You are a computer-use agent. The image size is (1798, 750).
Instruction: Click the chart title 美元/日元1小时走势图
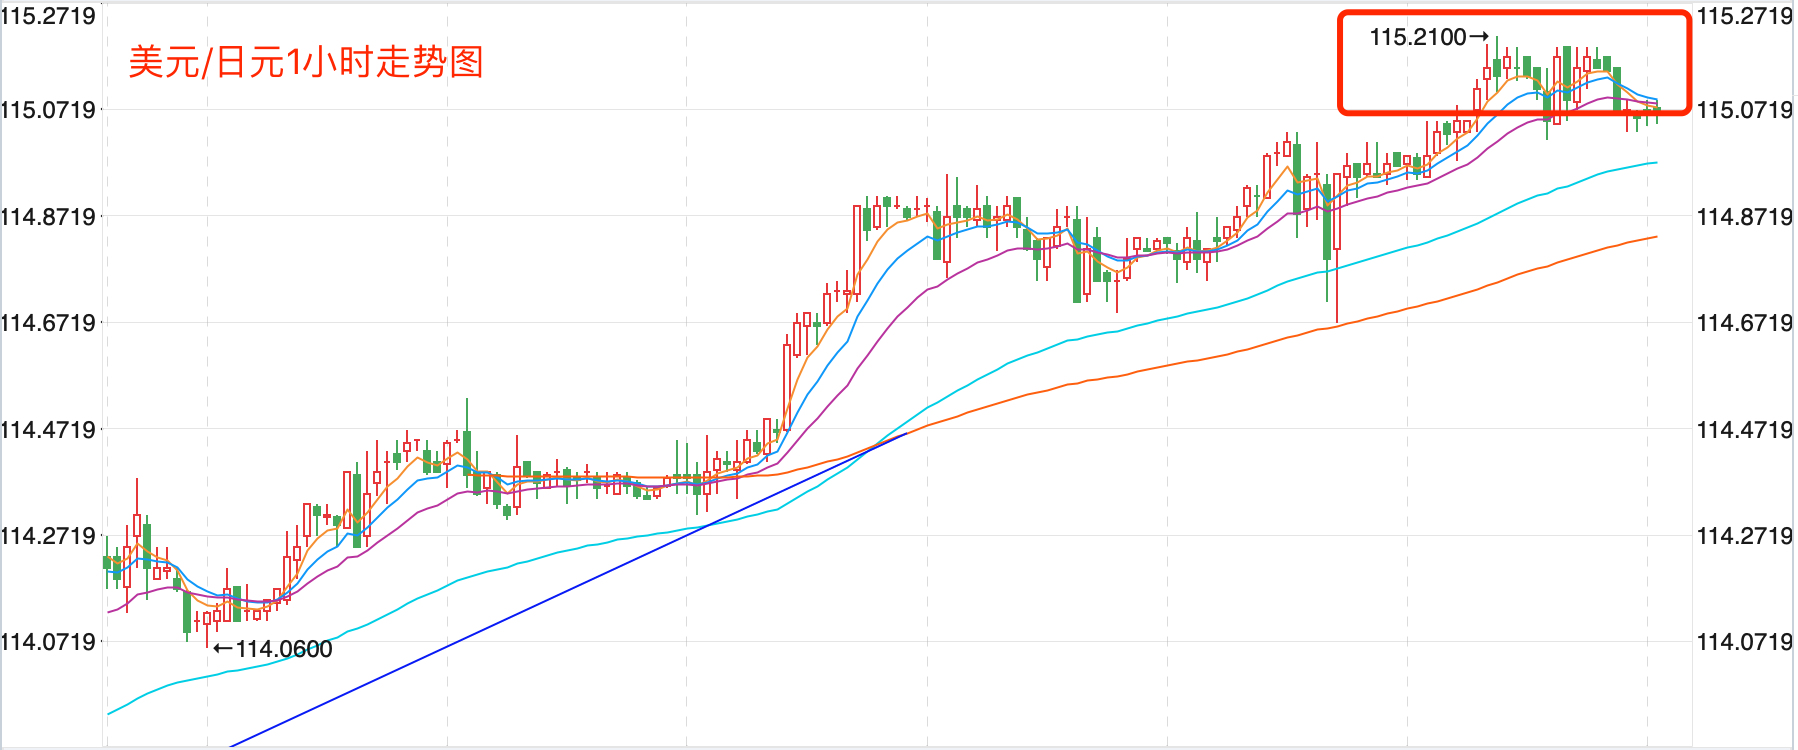click(x=306, y=62)
